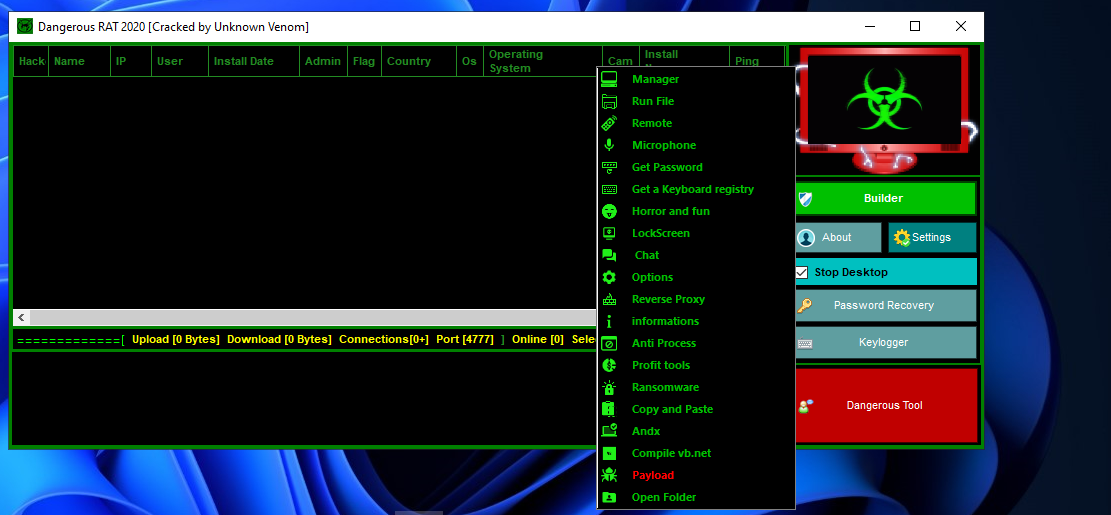This screenshot has width=1111, height=515.
Task: Click the keyboard icon on the Keylogger button
Action: [x=805, y=344]
